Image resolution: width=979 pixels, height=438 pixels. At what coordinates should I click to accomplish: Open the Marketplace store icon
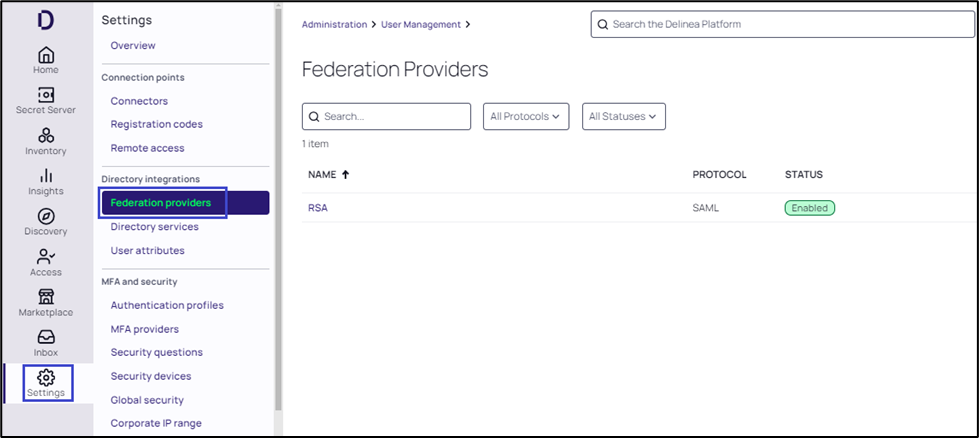pos(45,297)
